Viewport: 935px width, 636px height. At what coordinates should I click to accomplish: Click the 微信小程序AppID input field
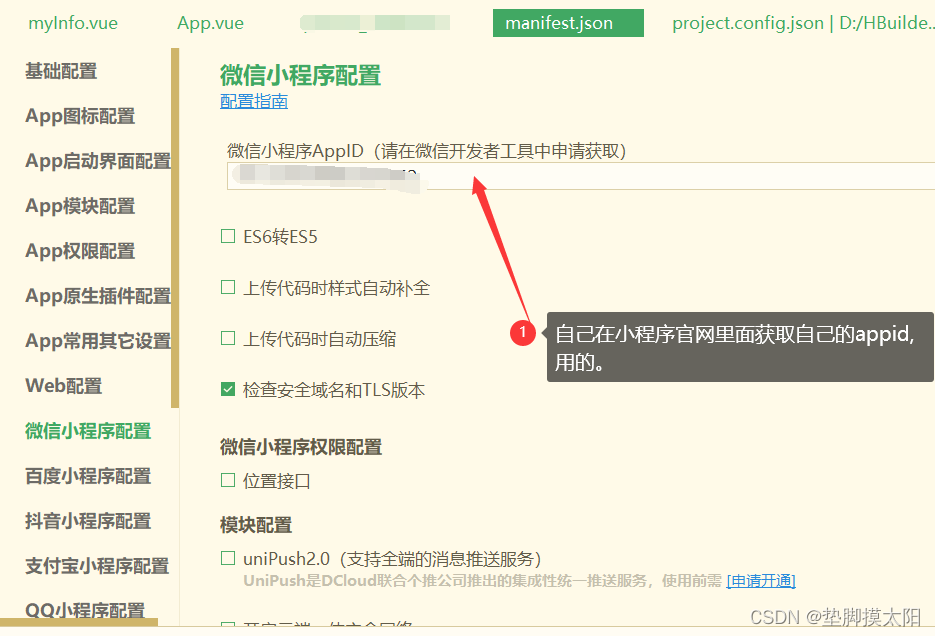tap(581, 176)
